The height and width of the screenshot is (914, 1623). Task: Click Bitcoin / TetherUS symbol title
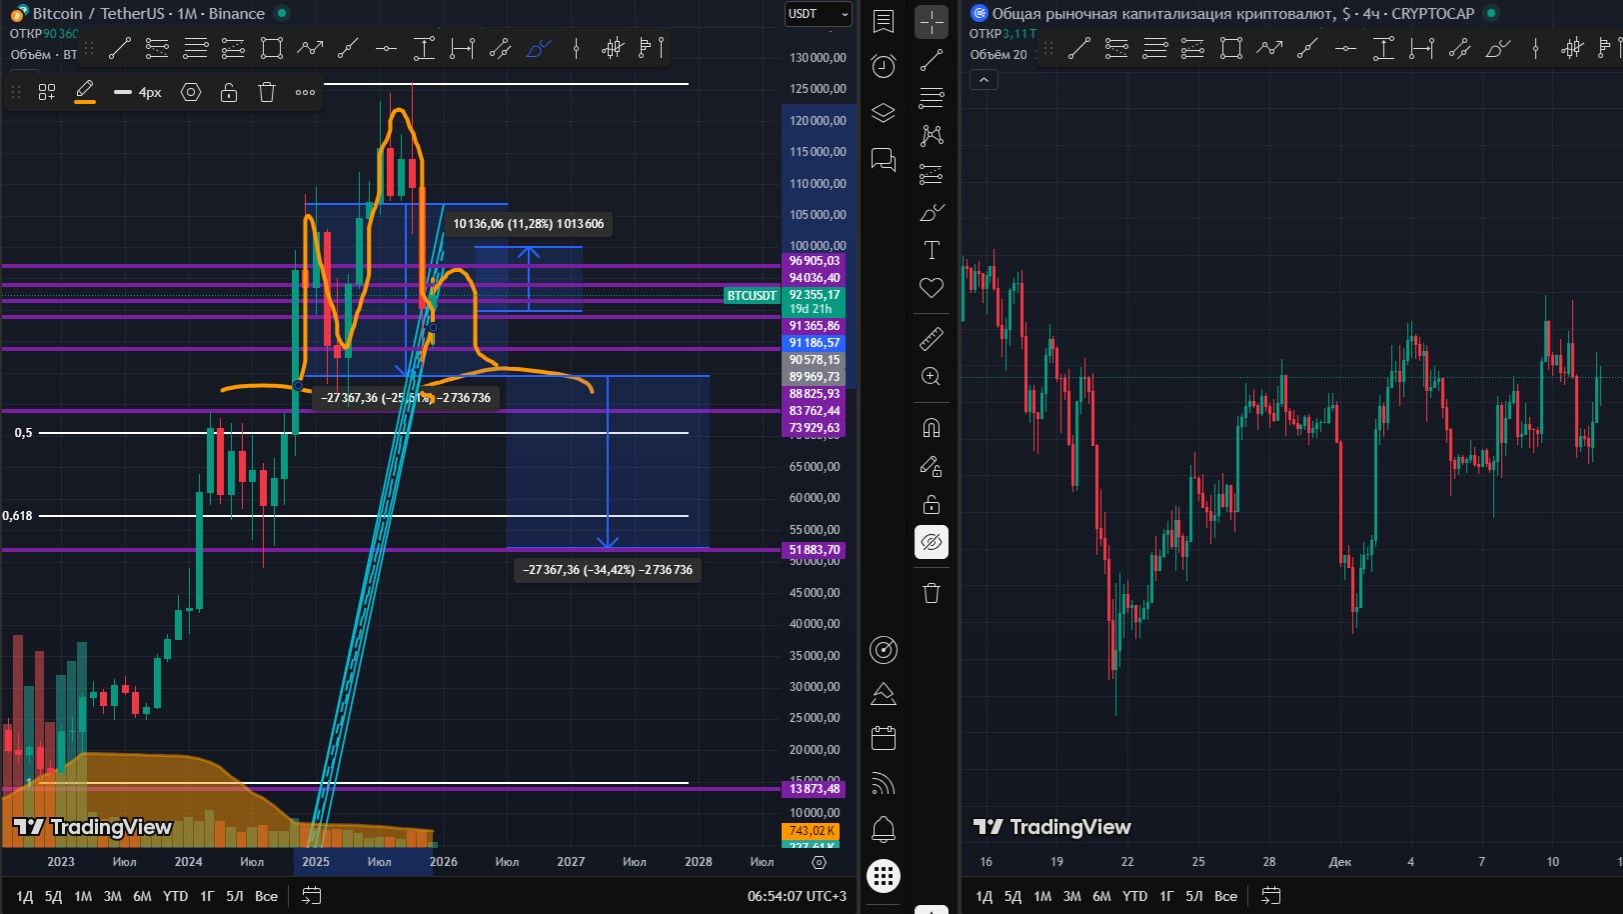click(148, 14)
